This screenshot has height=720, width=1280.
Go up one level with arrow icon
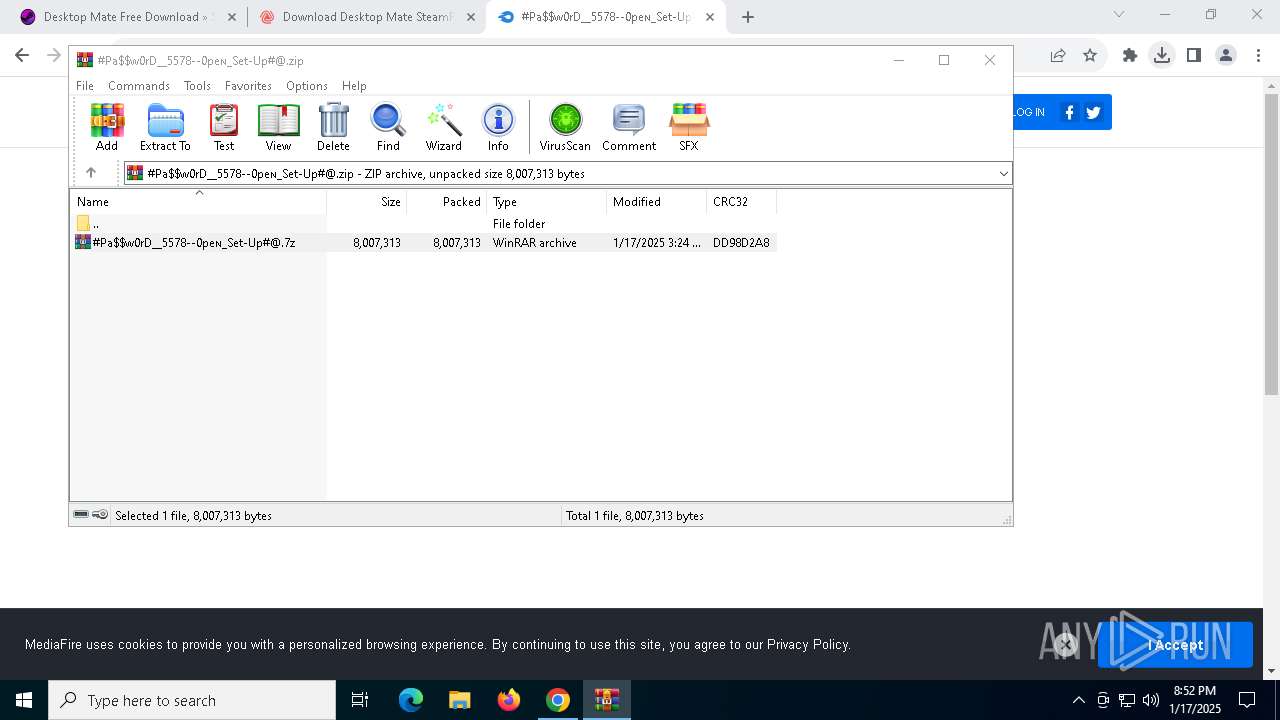pos(91,173)
